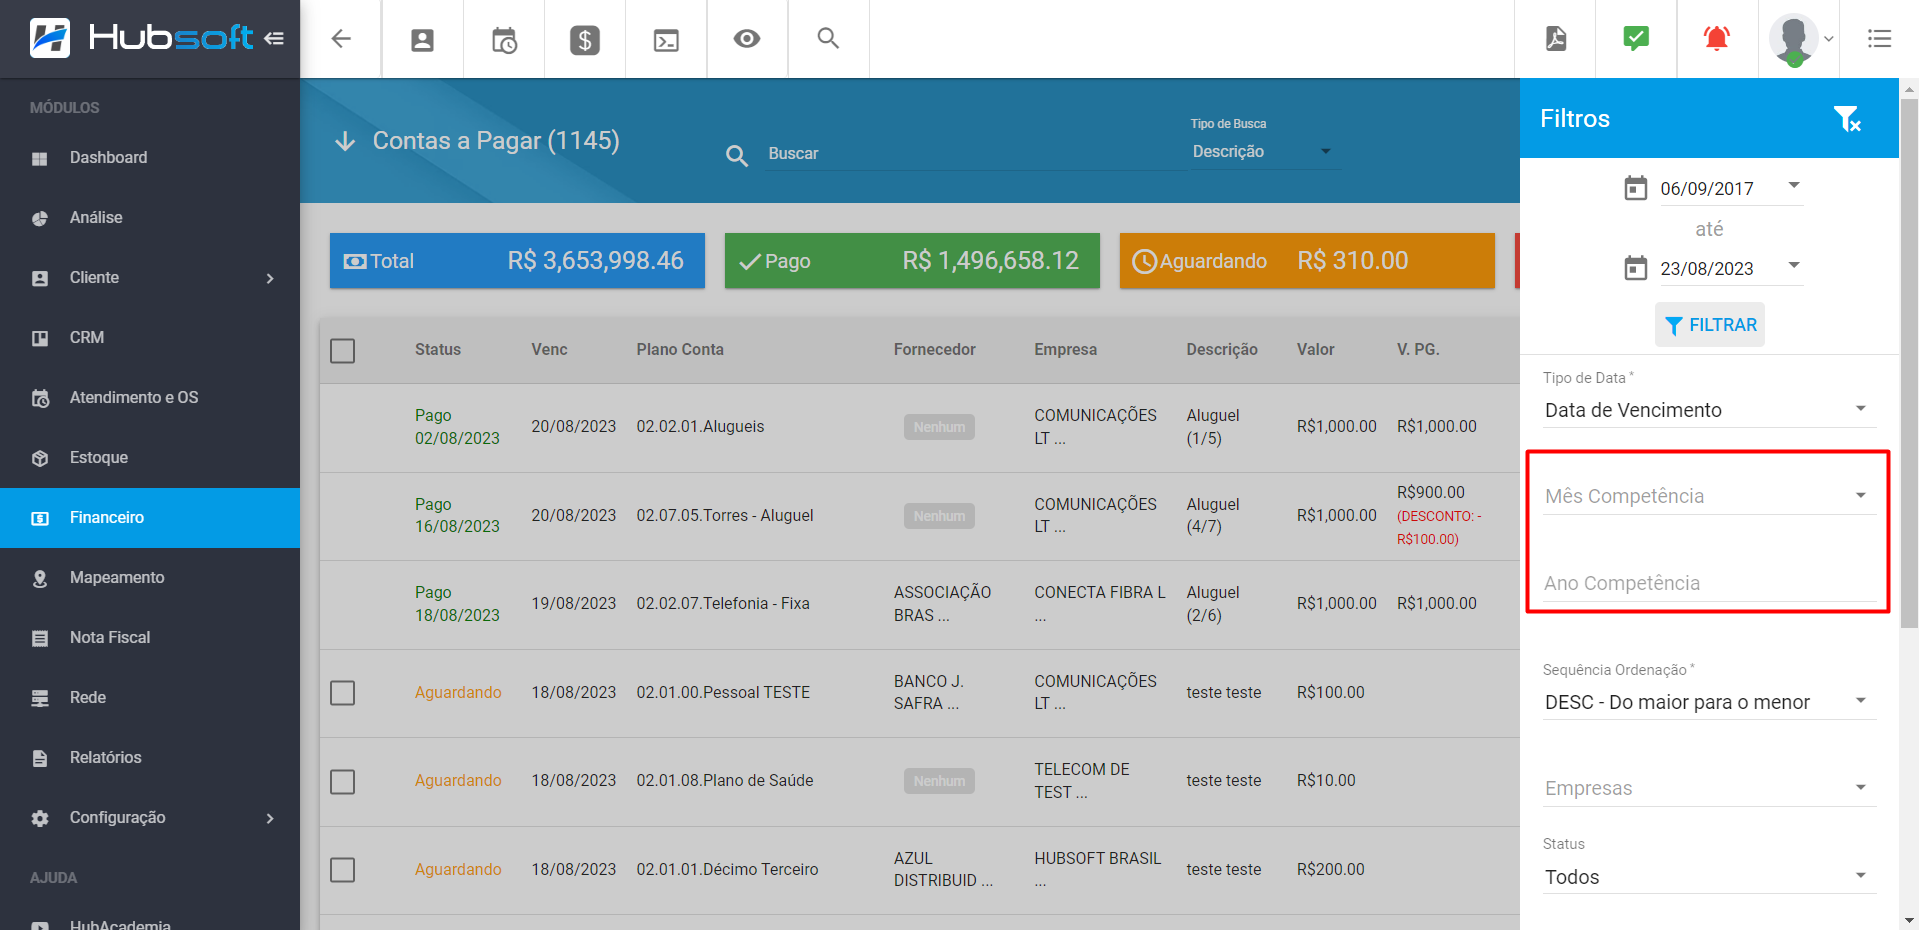Expand the Configuração submenu chevron
Viewport: 1919px width, 930px height.
pyautogui.click(x=270, y=818)
